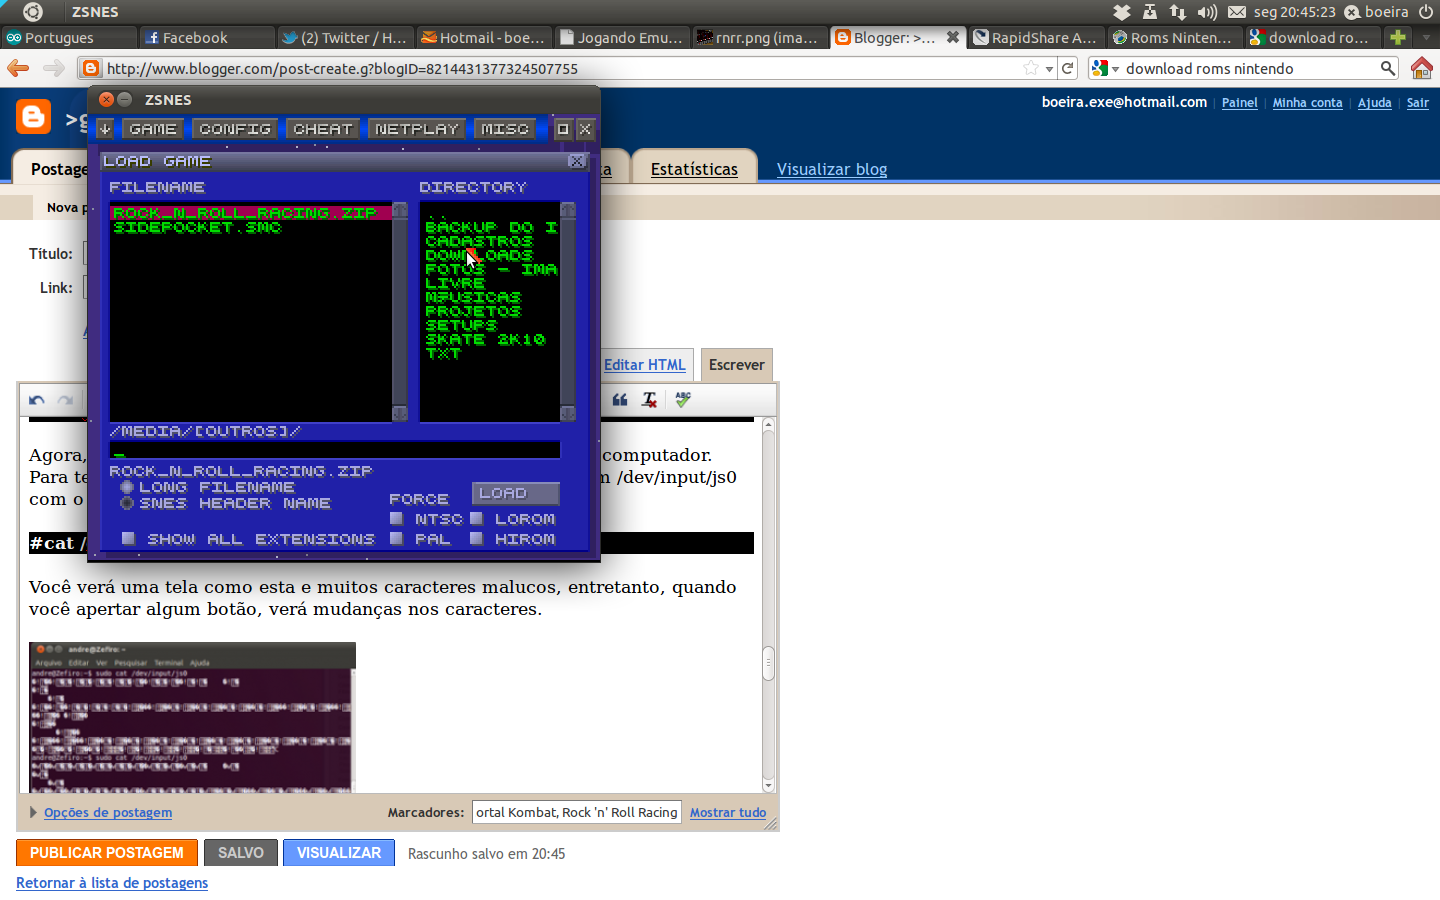Enable Show All Extensions checkbox

point(128,538)
